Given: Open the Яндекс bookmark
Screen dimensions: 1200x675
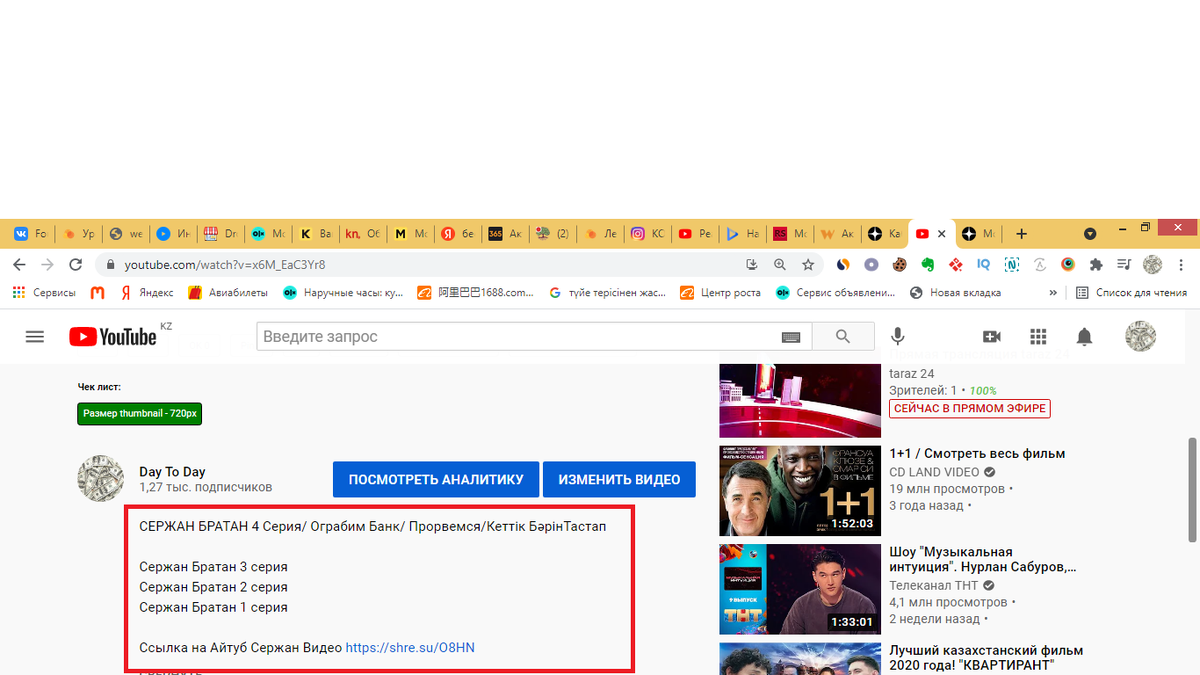Looking at the screenshot, I should [146, 293].
